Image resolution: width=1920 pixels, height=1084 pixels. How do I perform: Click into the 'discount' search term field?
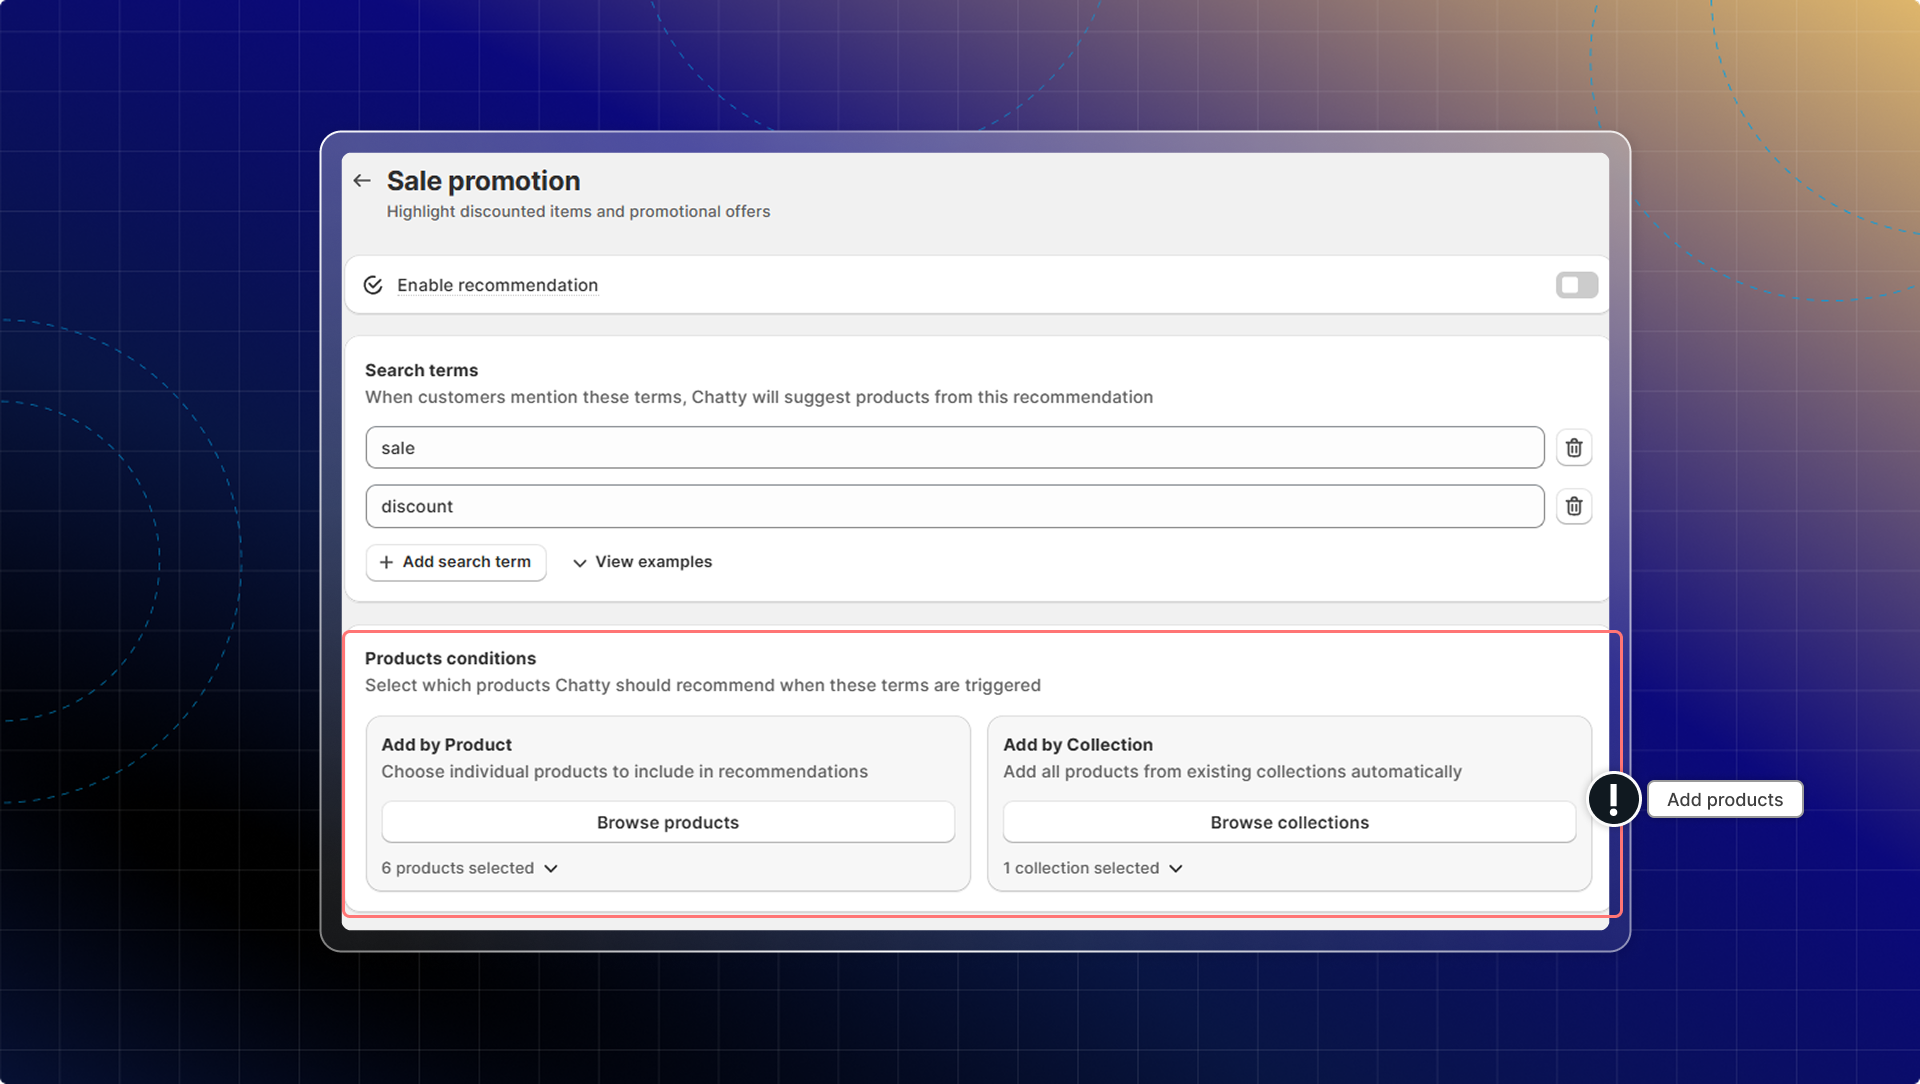click(x=954, y=507)
